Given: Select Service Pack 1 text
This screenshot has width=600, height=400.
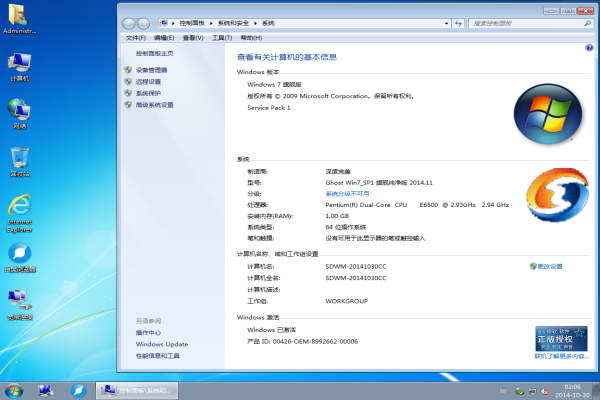Looking at the screenshot, I should click(x=269, y=108).
